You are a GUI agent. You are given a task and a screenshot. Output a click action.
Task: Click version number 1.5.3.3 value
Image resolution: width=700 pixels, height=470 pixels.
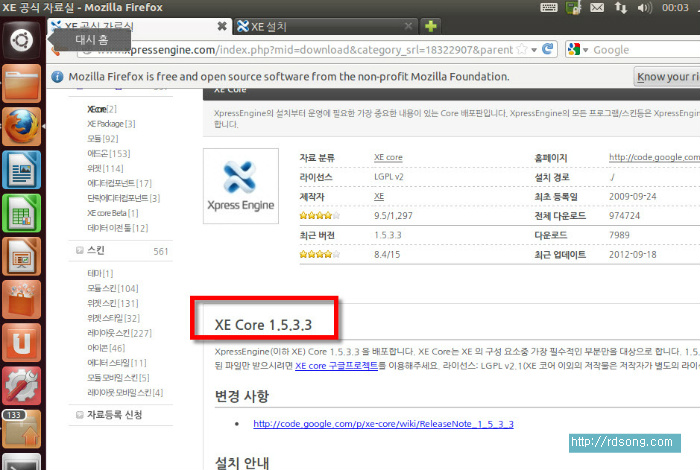[388, 235]
